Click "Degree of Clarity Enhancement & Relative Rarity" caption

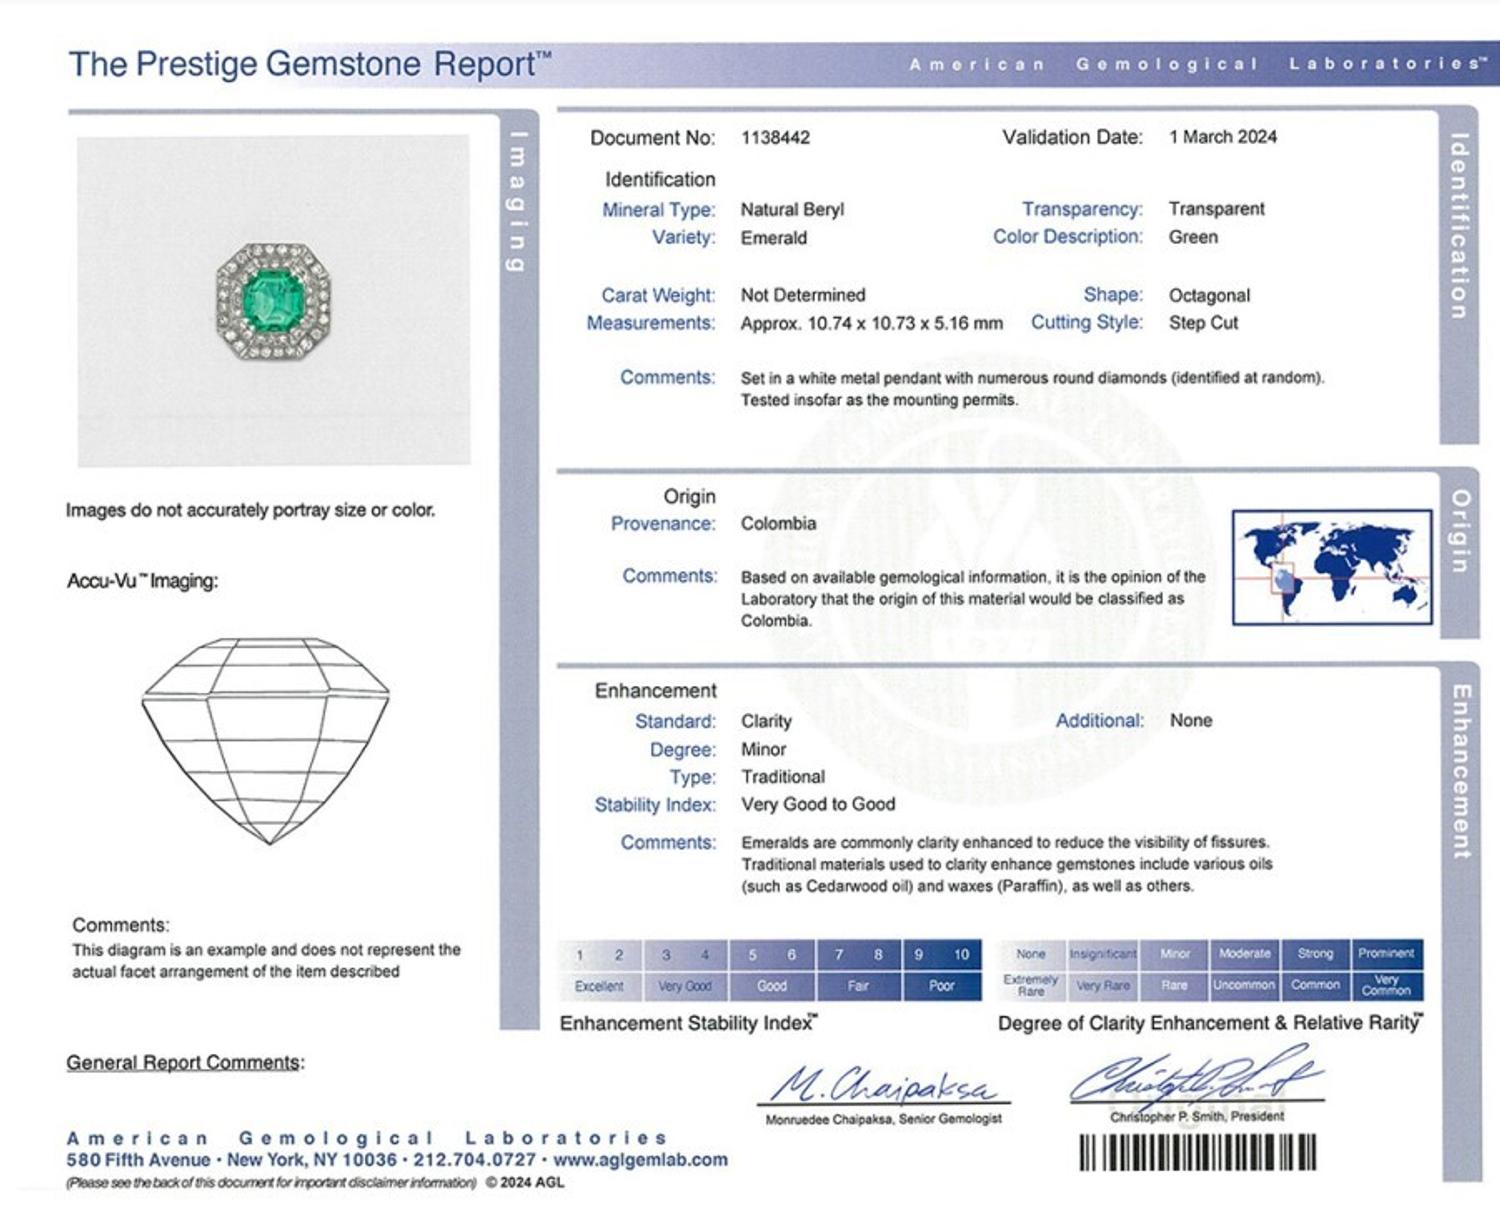(1209, 1023)
